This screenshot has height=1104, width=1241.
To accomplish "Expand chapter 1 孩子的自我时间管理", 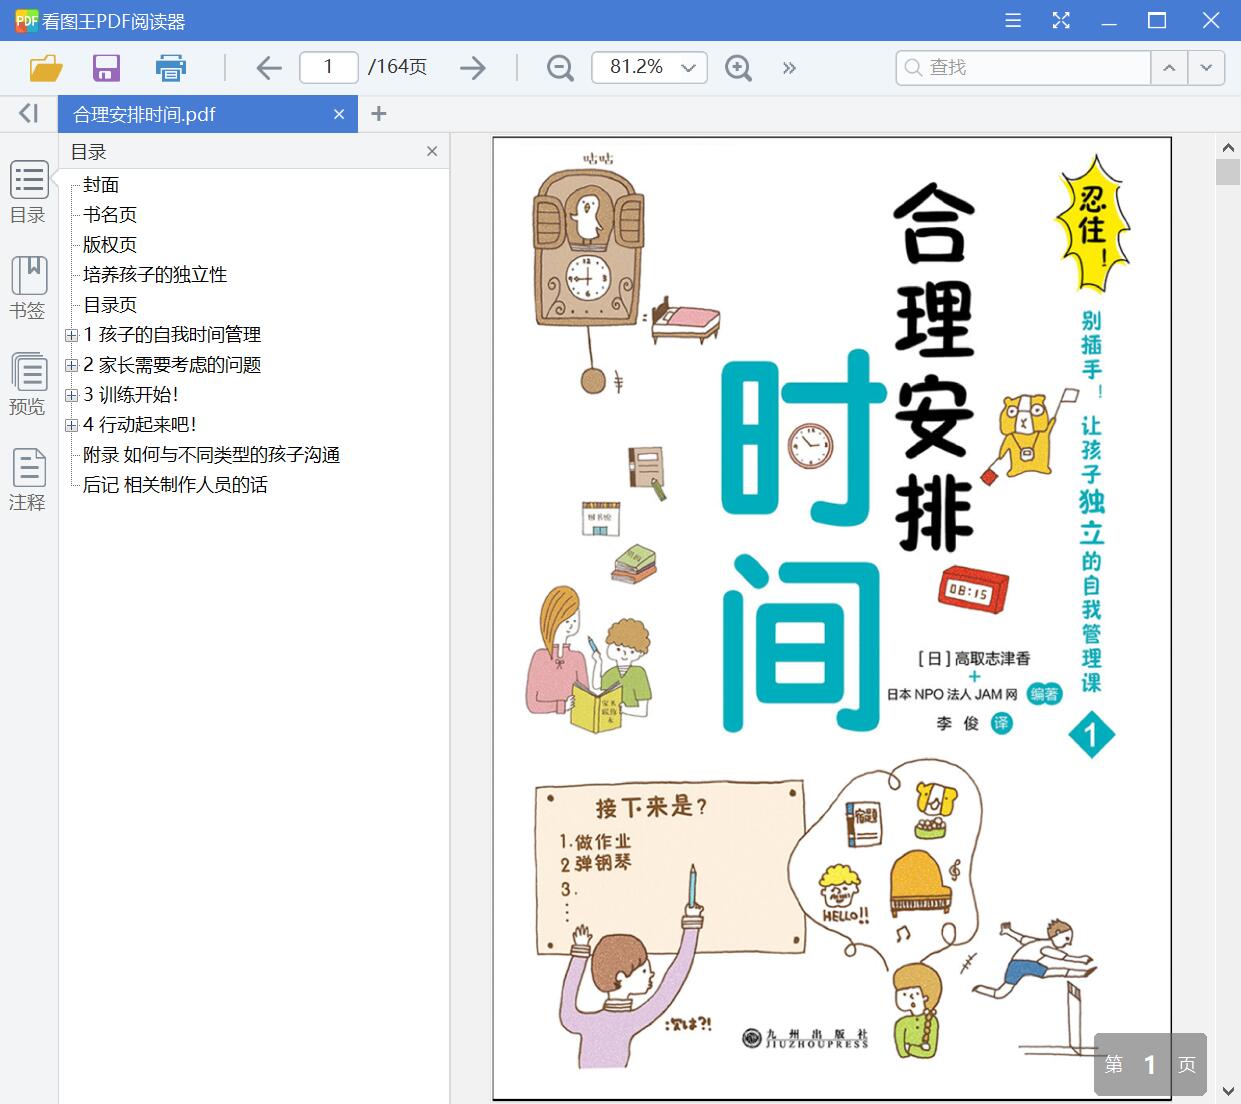I will point(71,335).
